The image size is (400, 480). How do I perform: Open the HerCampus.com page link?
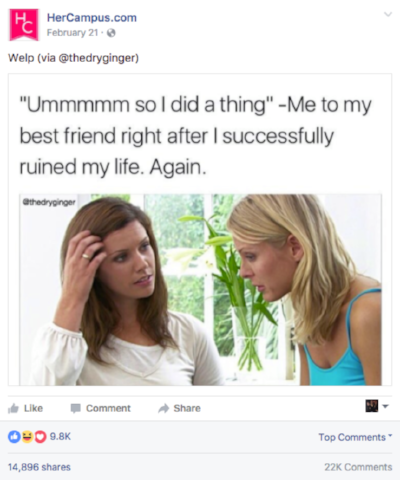[92, 18]
